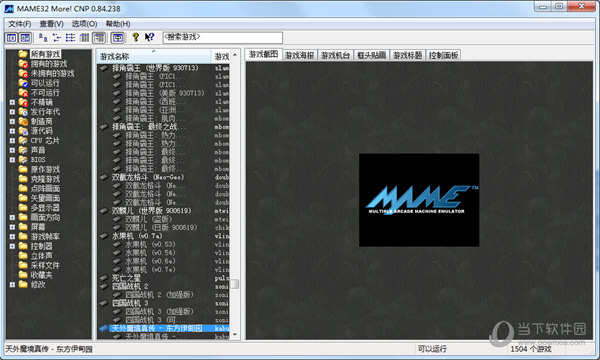Click the second 游戏 column header
This screenshot has width=600, height=360.
coord(221,57)
